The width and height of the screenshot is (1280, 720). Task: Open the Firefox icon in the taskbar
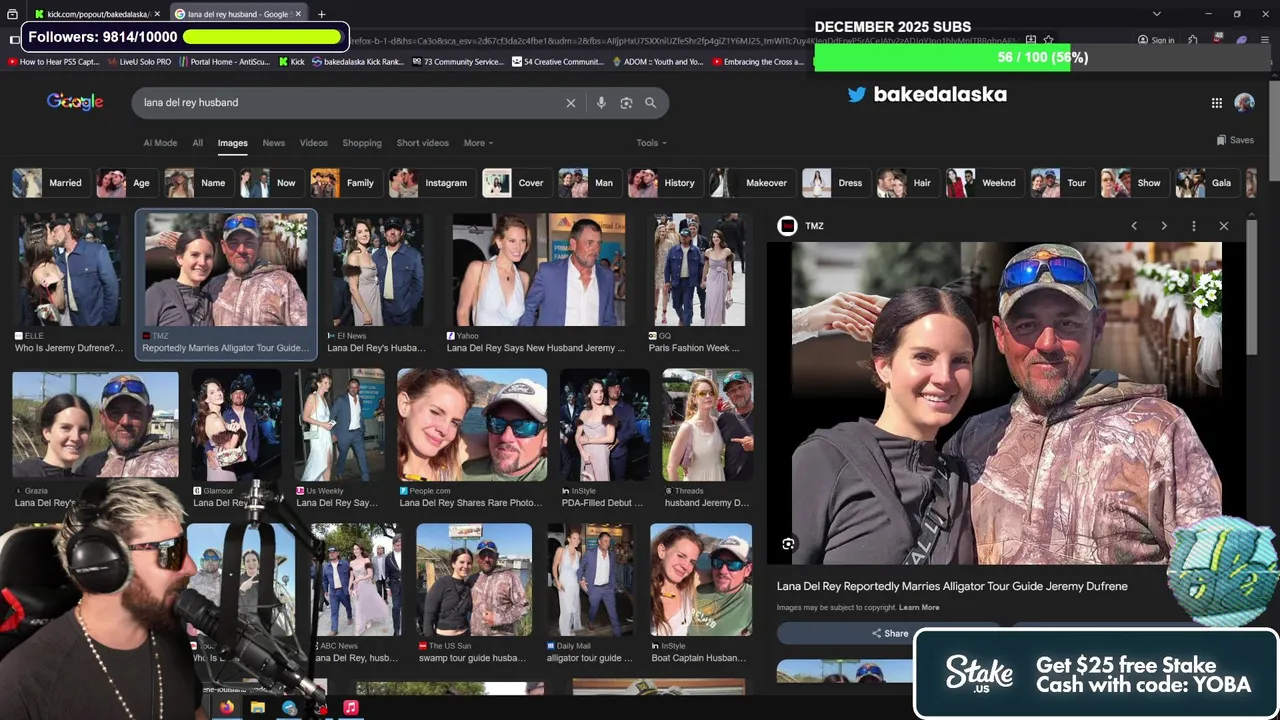tap(227, 707)
